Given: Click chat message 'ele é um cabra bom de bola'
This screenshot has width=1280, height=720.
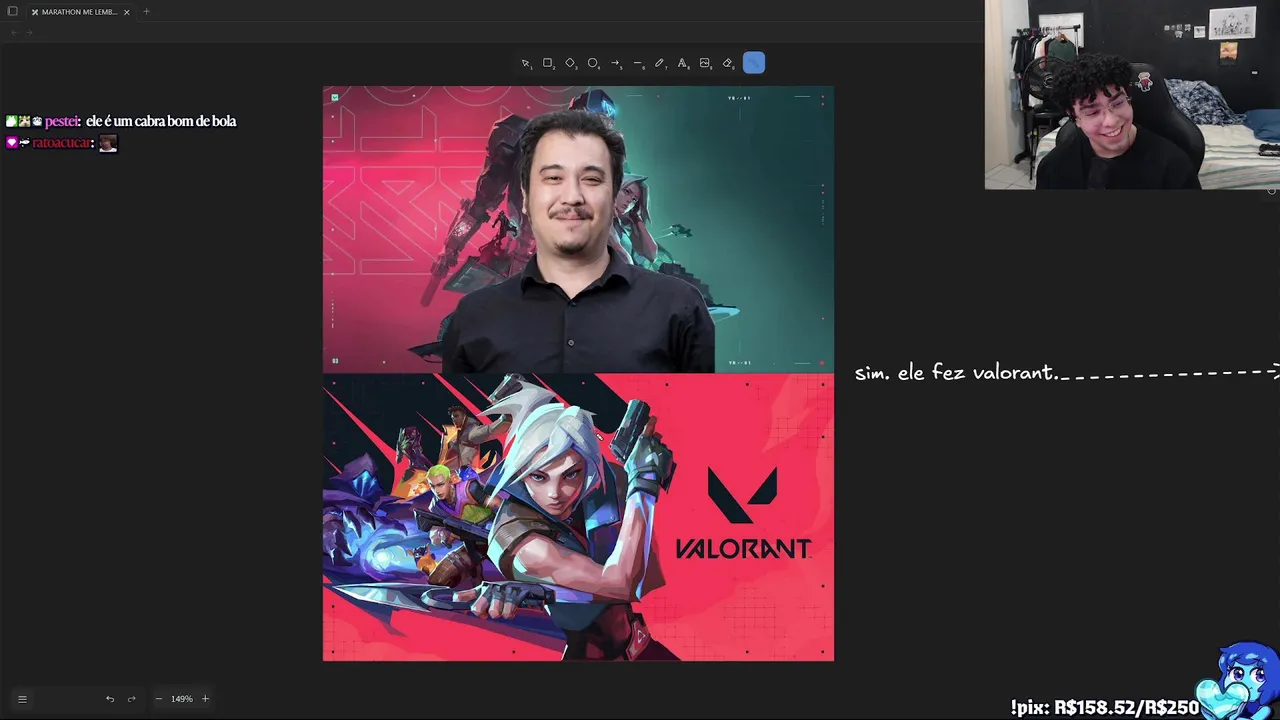Looking at the screenshot, I should click(x=161, y=121).
